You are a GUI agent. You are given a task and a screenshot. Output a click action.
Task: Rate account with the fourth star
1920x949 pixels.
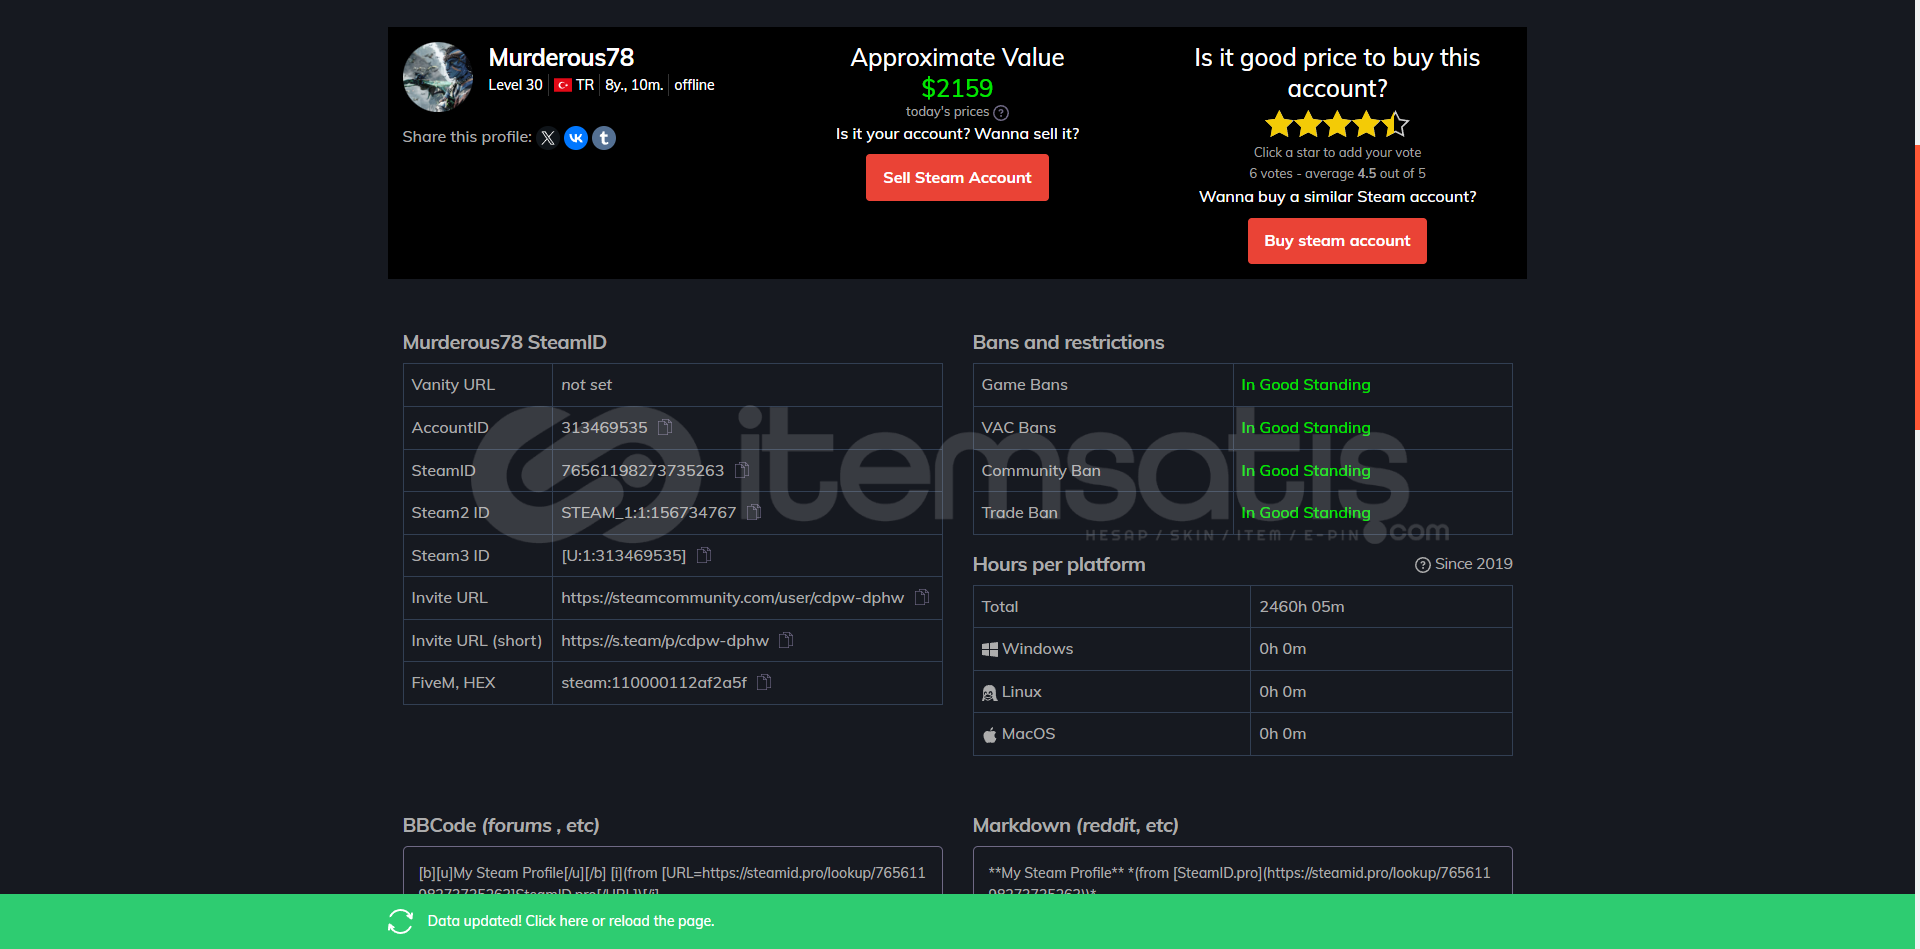[x=1366, y=125]
